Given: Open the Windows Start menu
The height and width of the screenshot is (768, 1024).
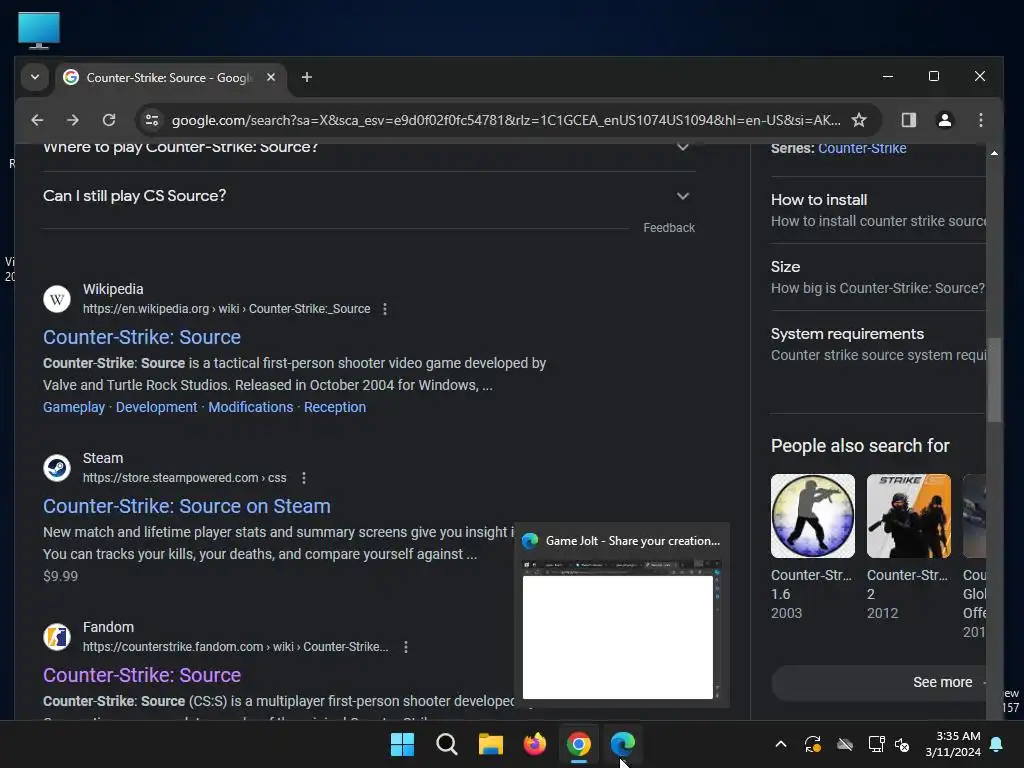Looking at the screenshot, I should coord(402,744).
